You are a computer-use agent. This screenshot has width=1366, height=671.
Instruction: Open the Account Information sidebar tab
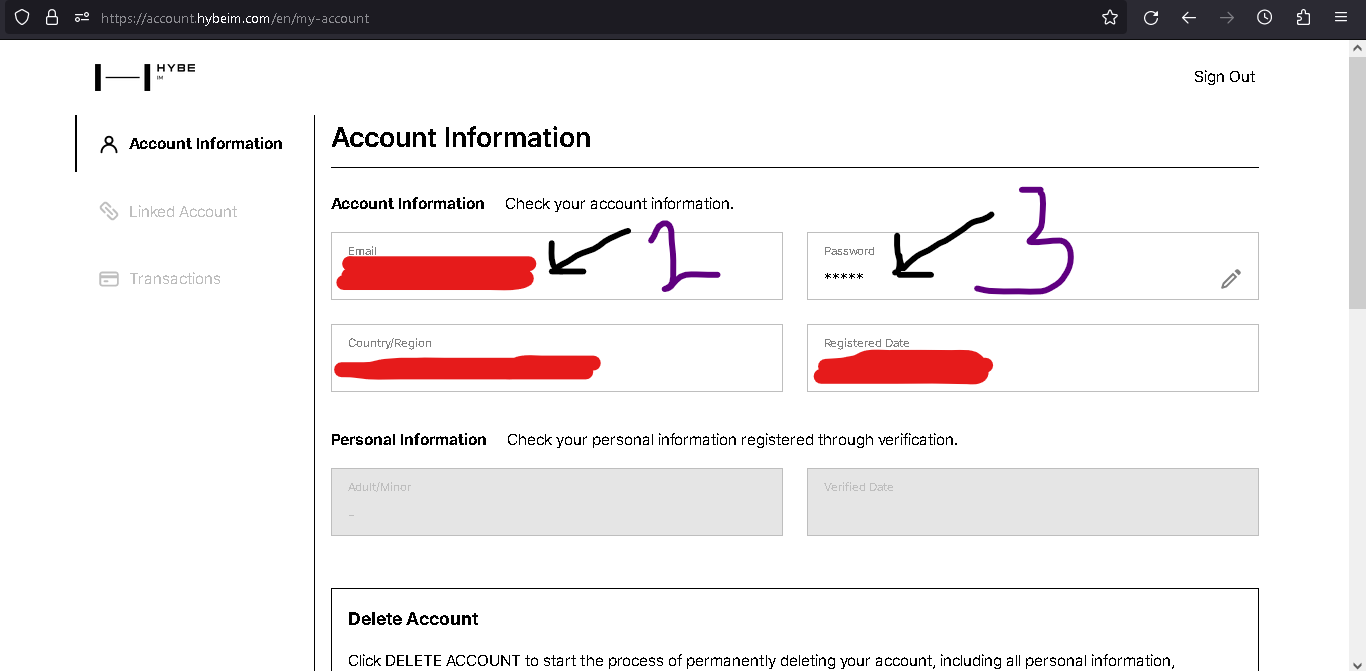coord(205,143)
